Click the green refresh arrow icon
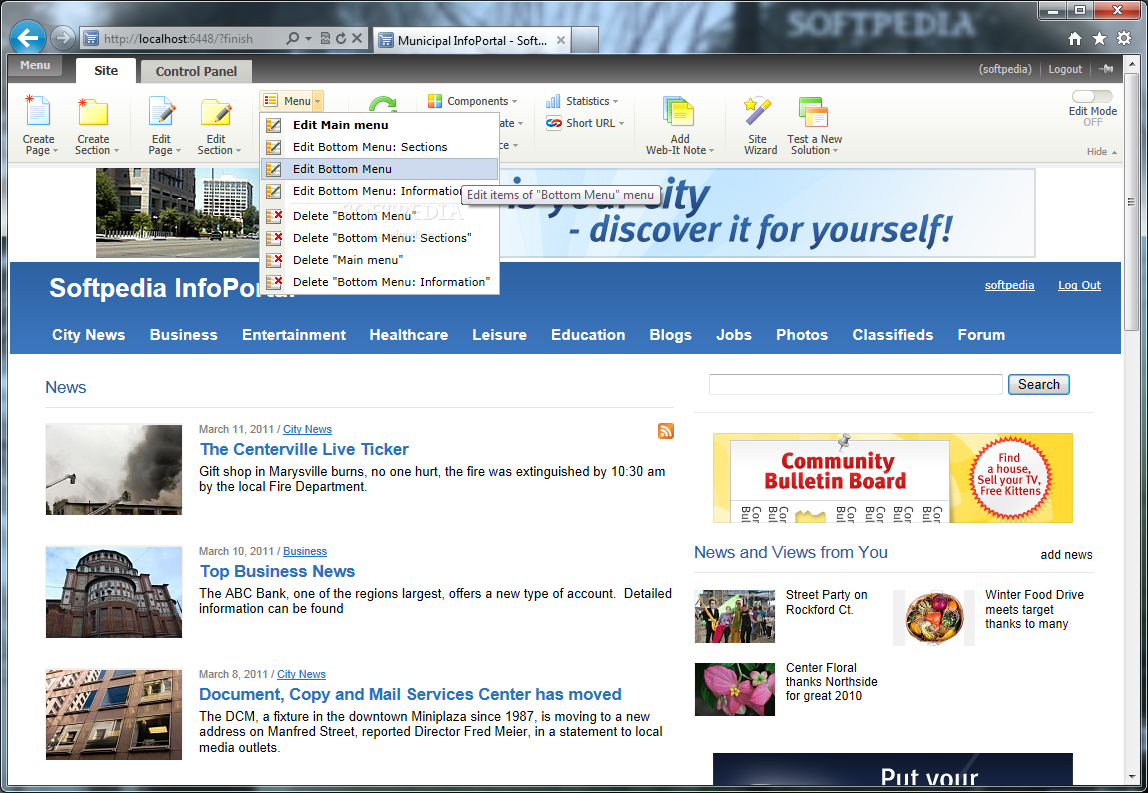Image resolution: width=1148 pixels, height=793 pixels. click(x=381, y=104)
